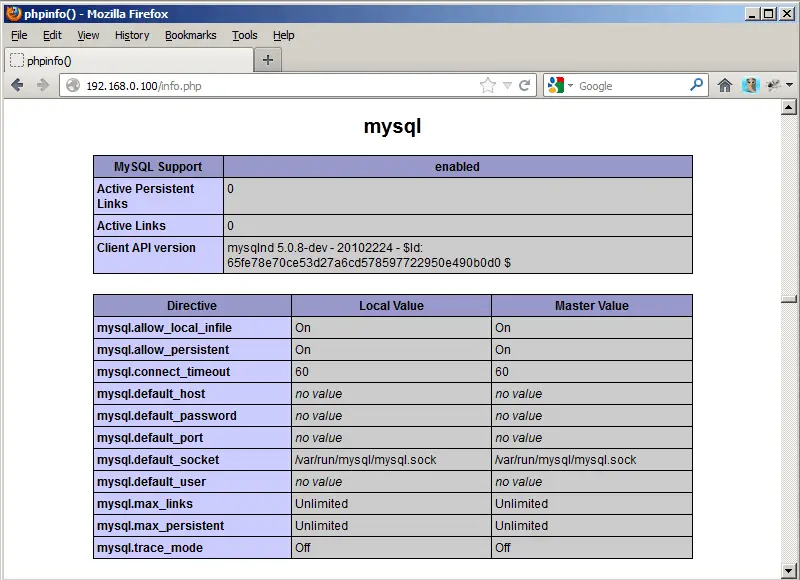Click the Google search engine icon
The width and height of the screenshot is (800, 580).
556,85
